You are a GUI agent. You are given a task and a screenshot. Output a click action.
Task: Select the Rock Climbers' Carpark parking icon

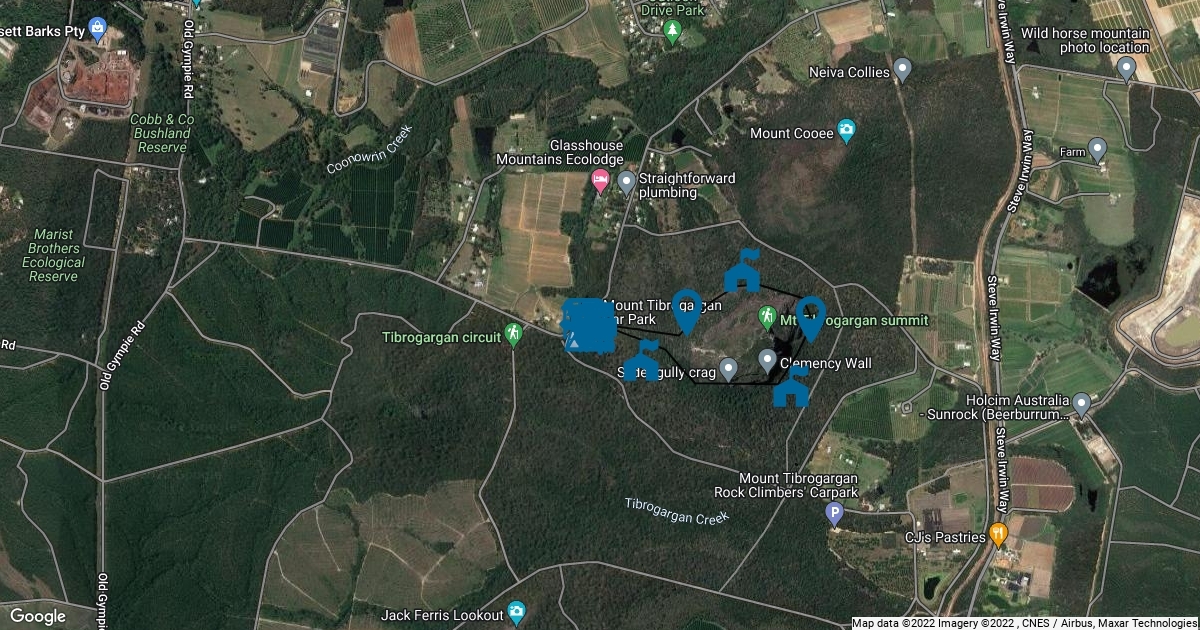(x=834, y=514)
